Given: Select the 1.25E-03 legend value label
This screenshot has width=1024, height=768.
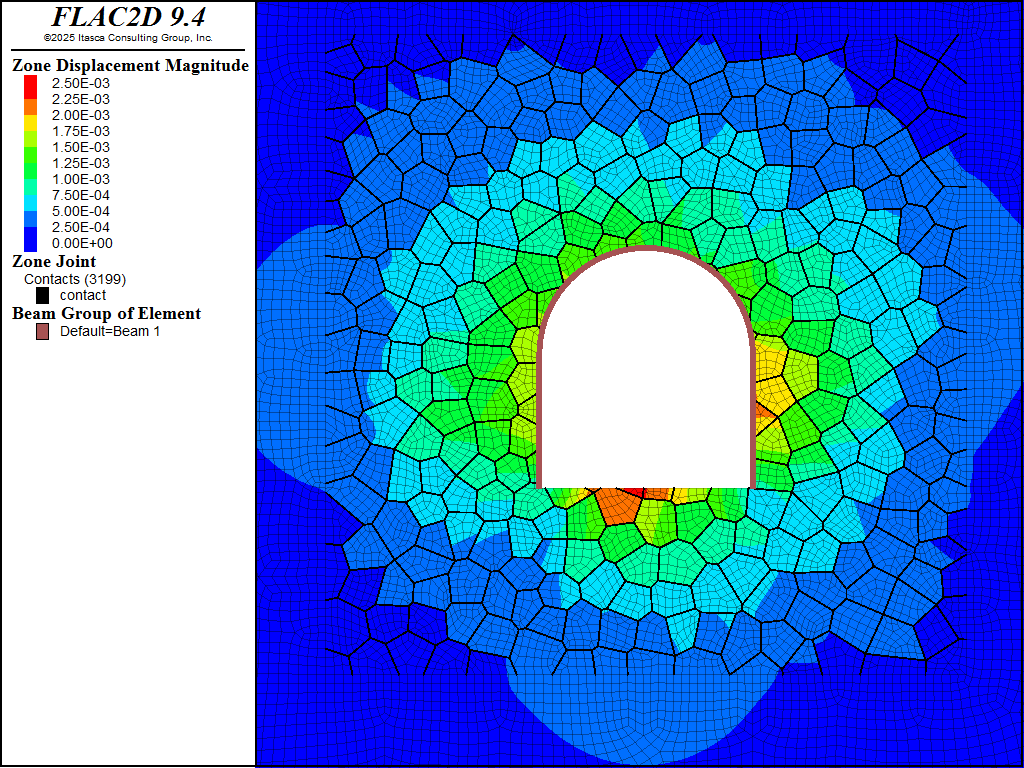Looking at the screenshot, I should [81, 163].
